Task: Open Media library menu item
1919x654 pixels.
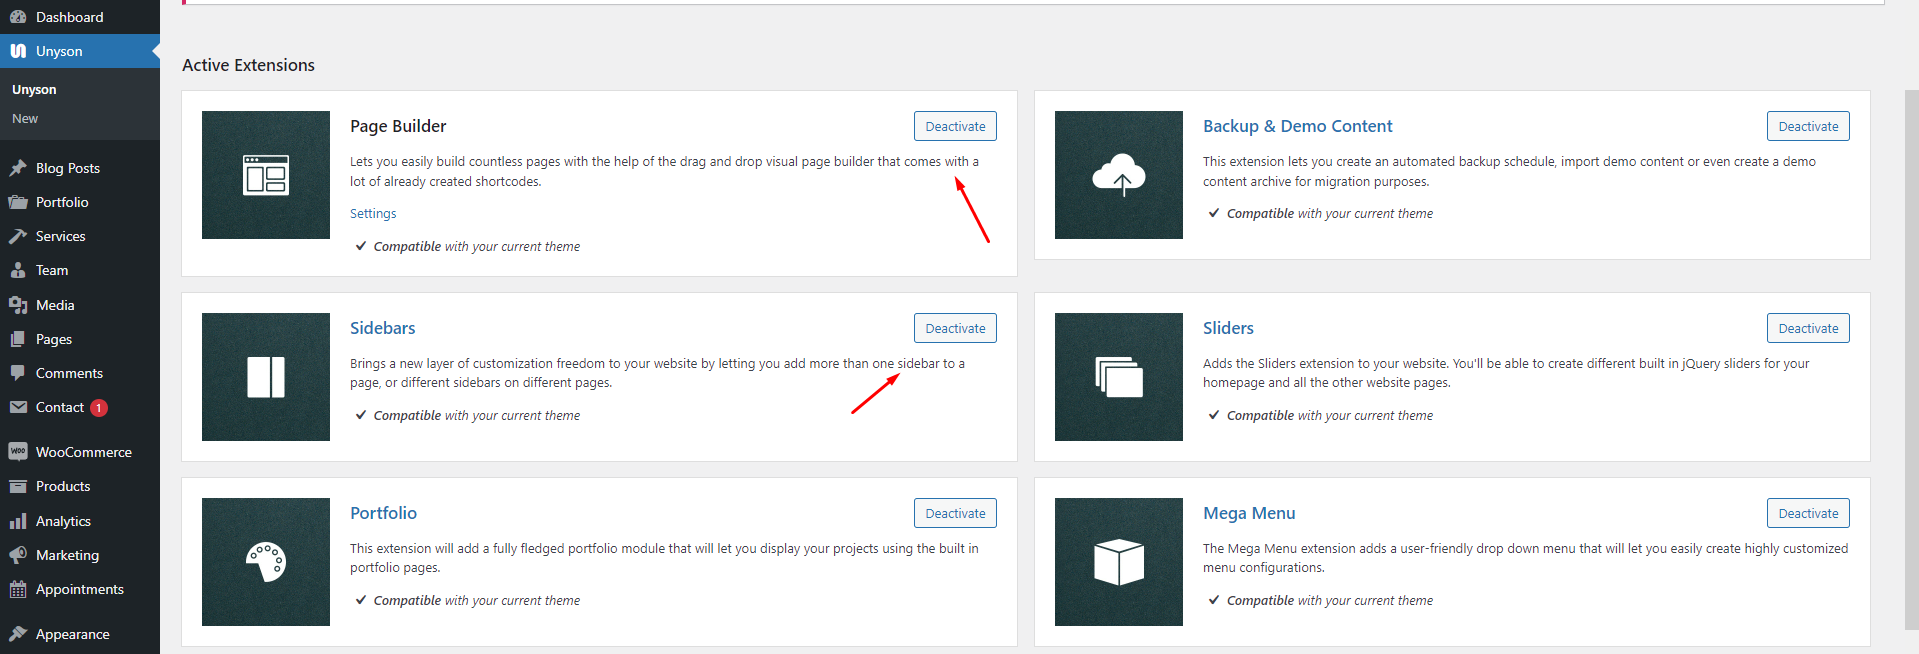Action: (80, 305)
